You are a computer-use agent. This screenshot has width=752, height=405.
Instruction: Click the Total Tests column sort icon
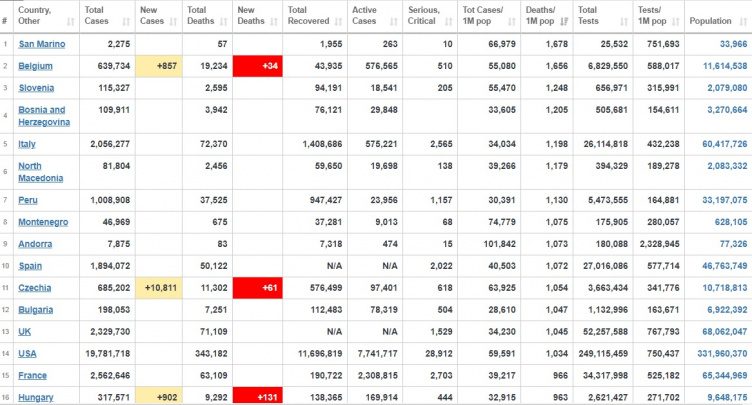pyautogui.click(x=621, y=21)
